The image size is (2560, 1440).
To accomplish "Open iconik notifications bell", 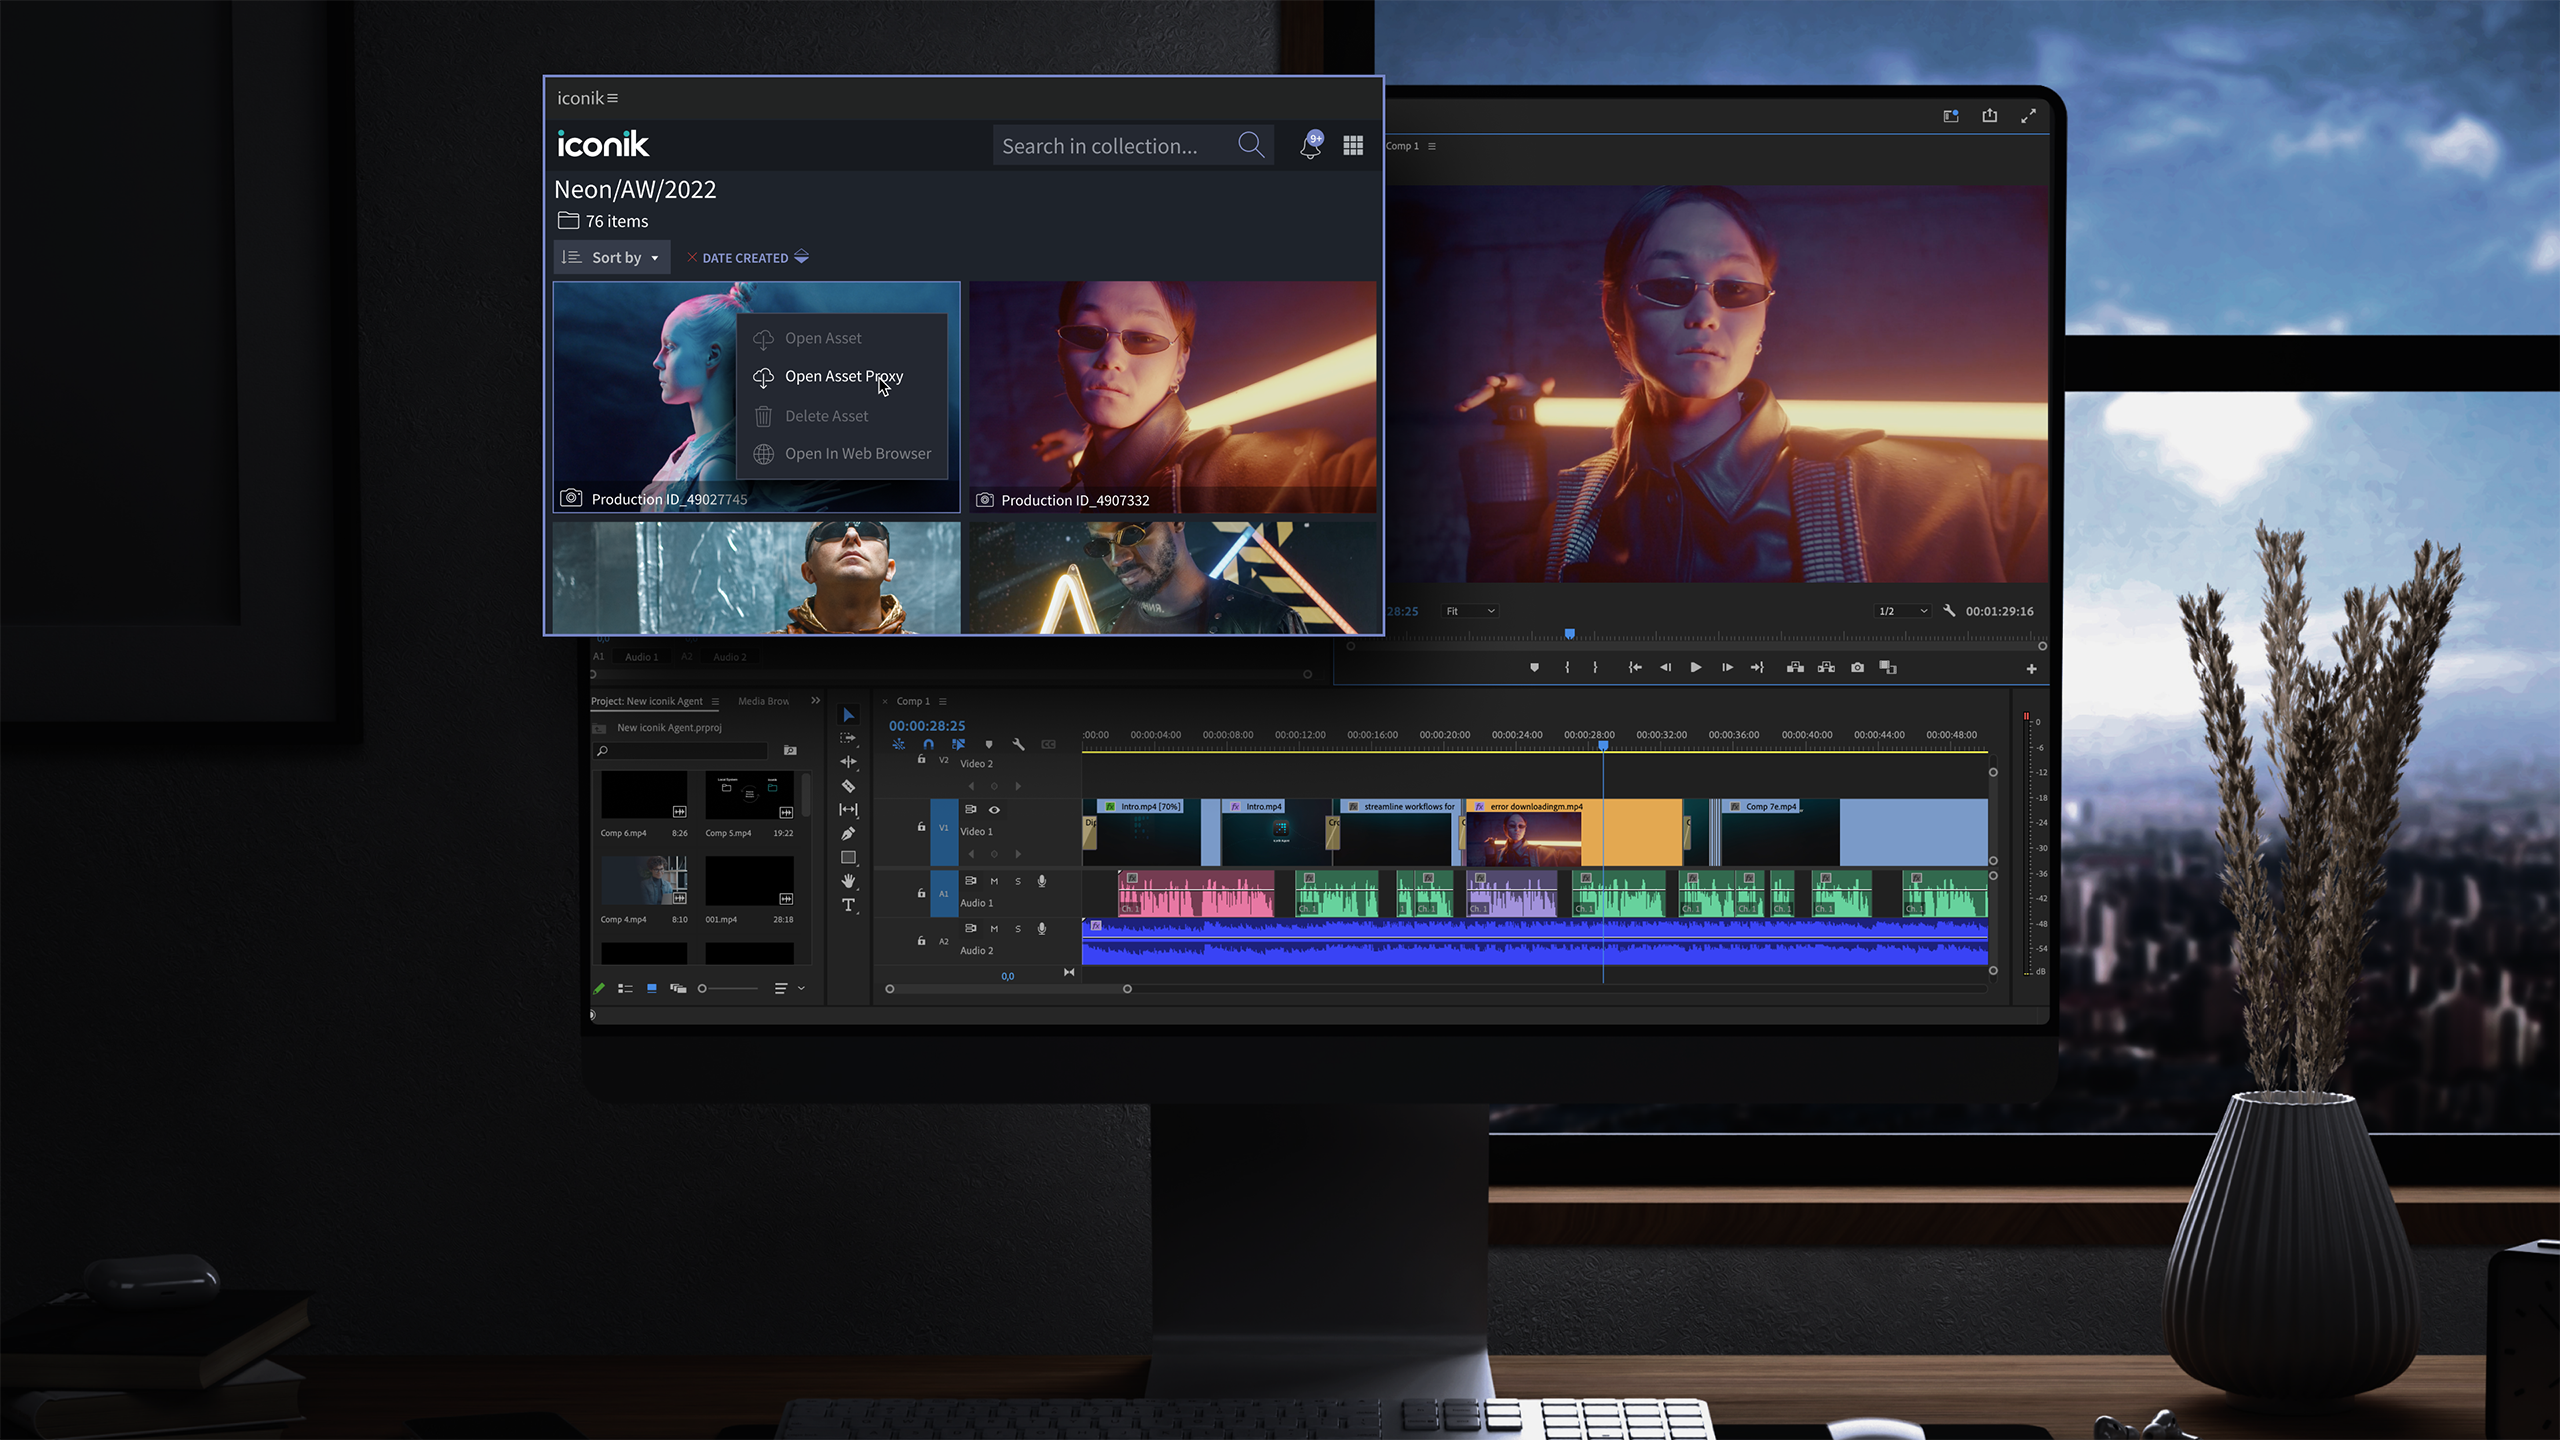I will tap(1310, 146).
